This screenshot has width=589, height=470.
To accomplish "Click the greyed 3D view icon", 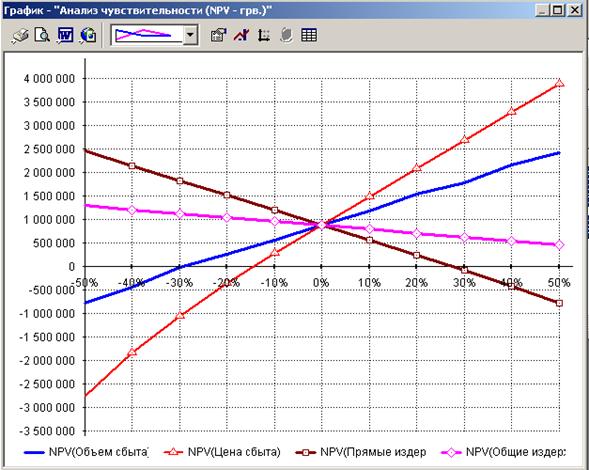I will point(286,35).
